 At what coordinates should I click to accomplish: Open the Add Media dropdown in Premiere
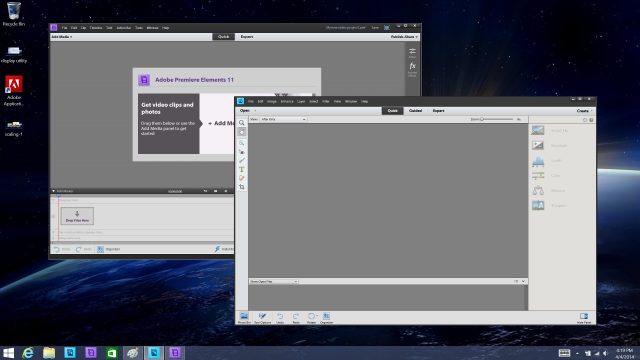tap(61, 37)
